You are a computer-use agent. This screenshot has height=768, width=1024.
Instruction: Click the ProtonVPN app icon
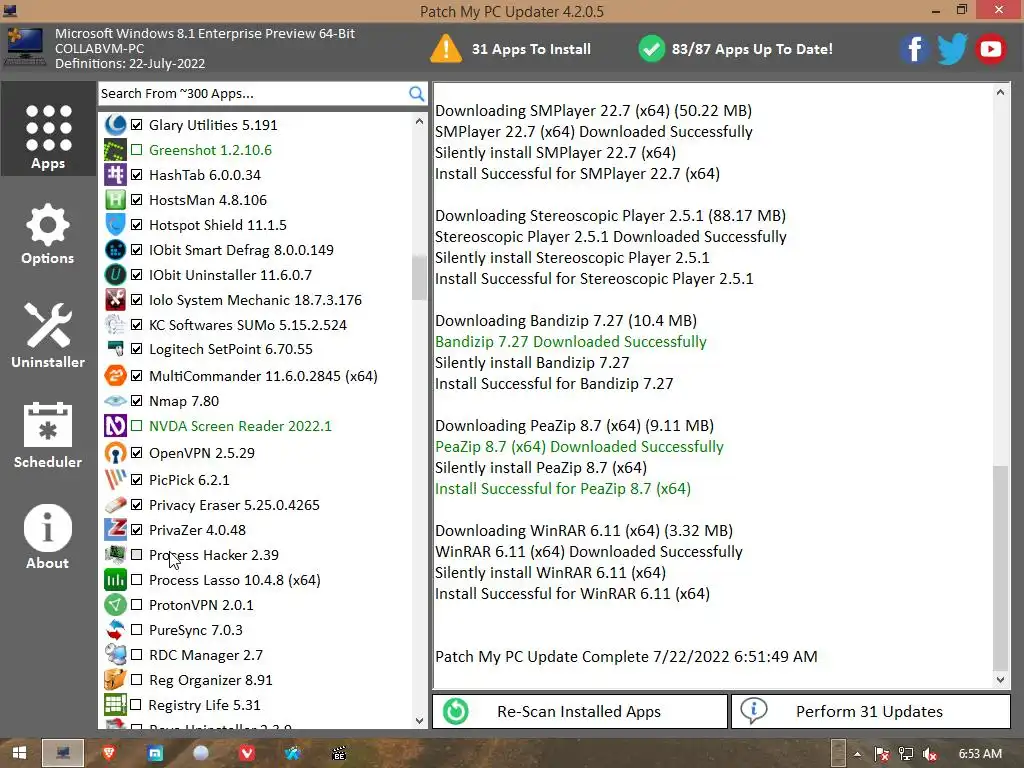[115, 605]
